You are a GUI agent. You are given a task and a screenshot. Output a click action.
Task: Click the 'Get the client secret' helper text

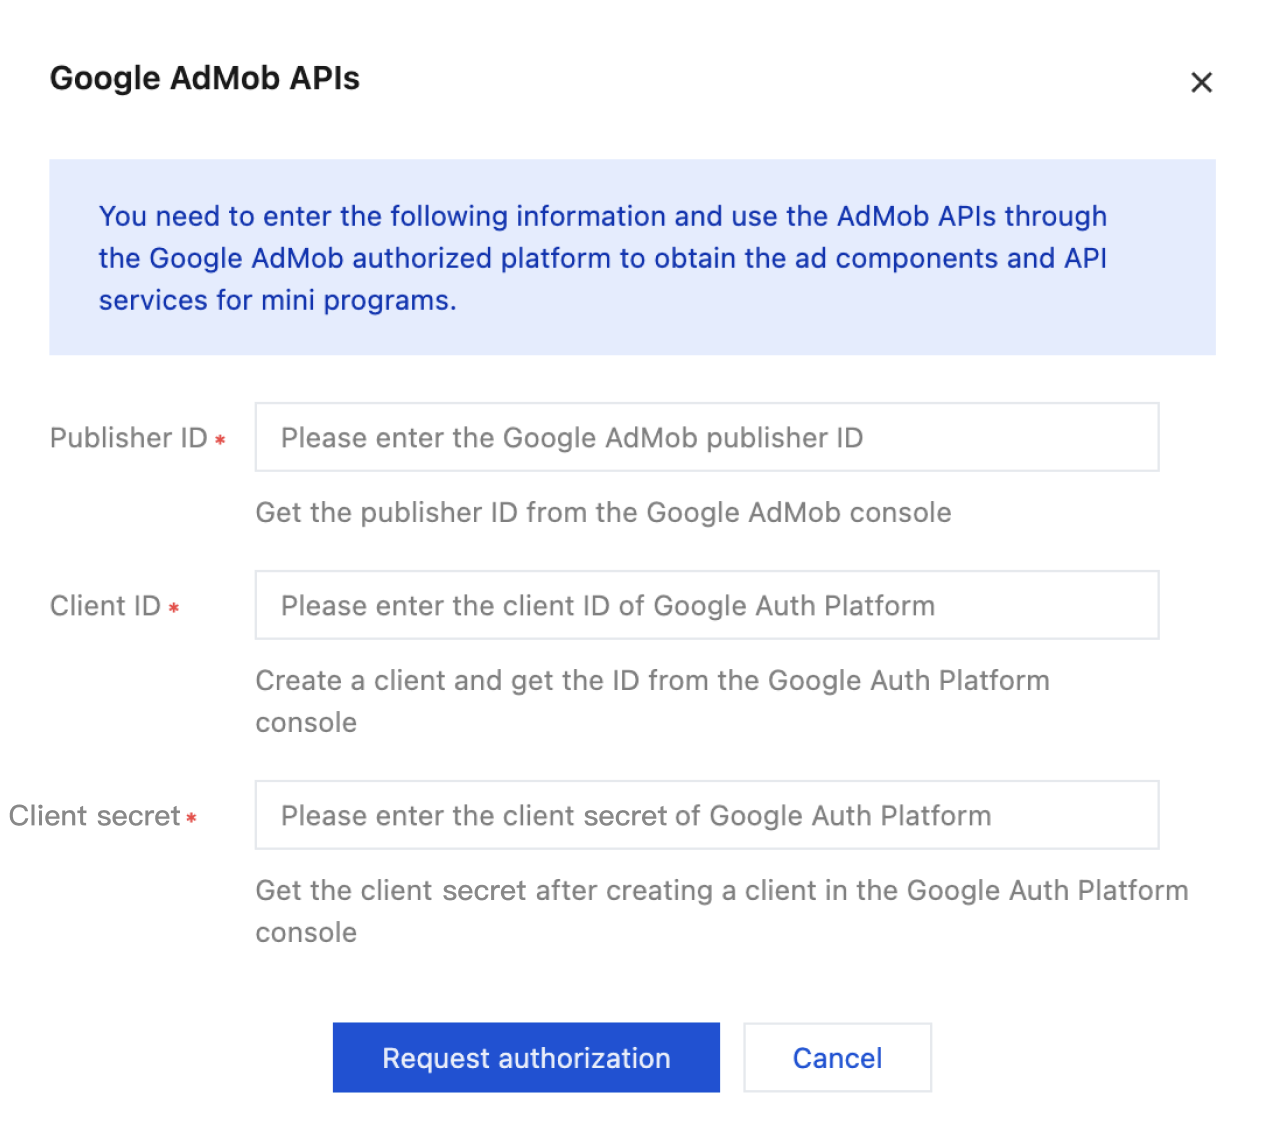720,891
